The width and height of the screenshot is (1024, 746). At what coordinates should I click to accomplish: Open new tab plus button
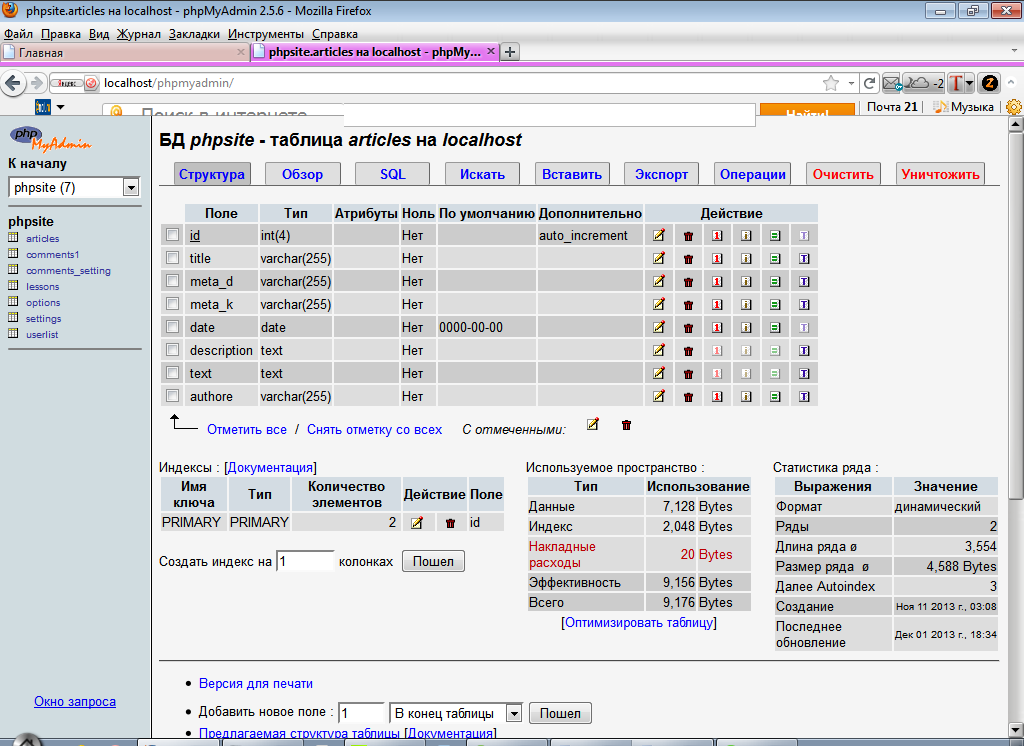point(510,52)
